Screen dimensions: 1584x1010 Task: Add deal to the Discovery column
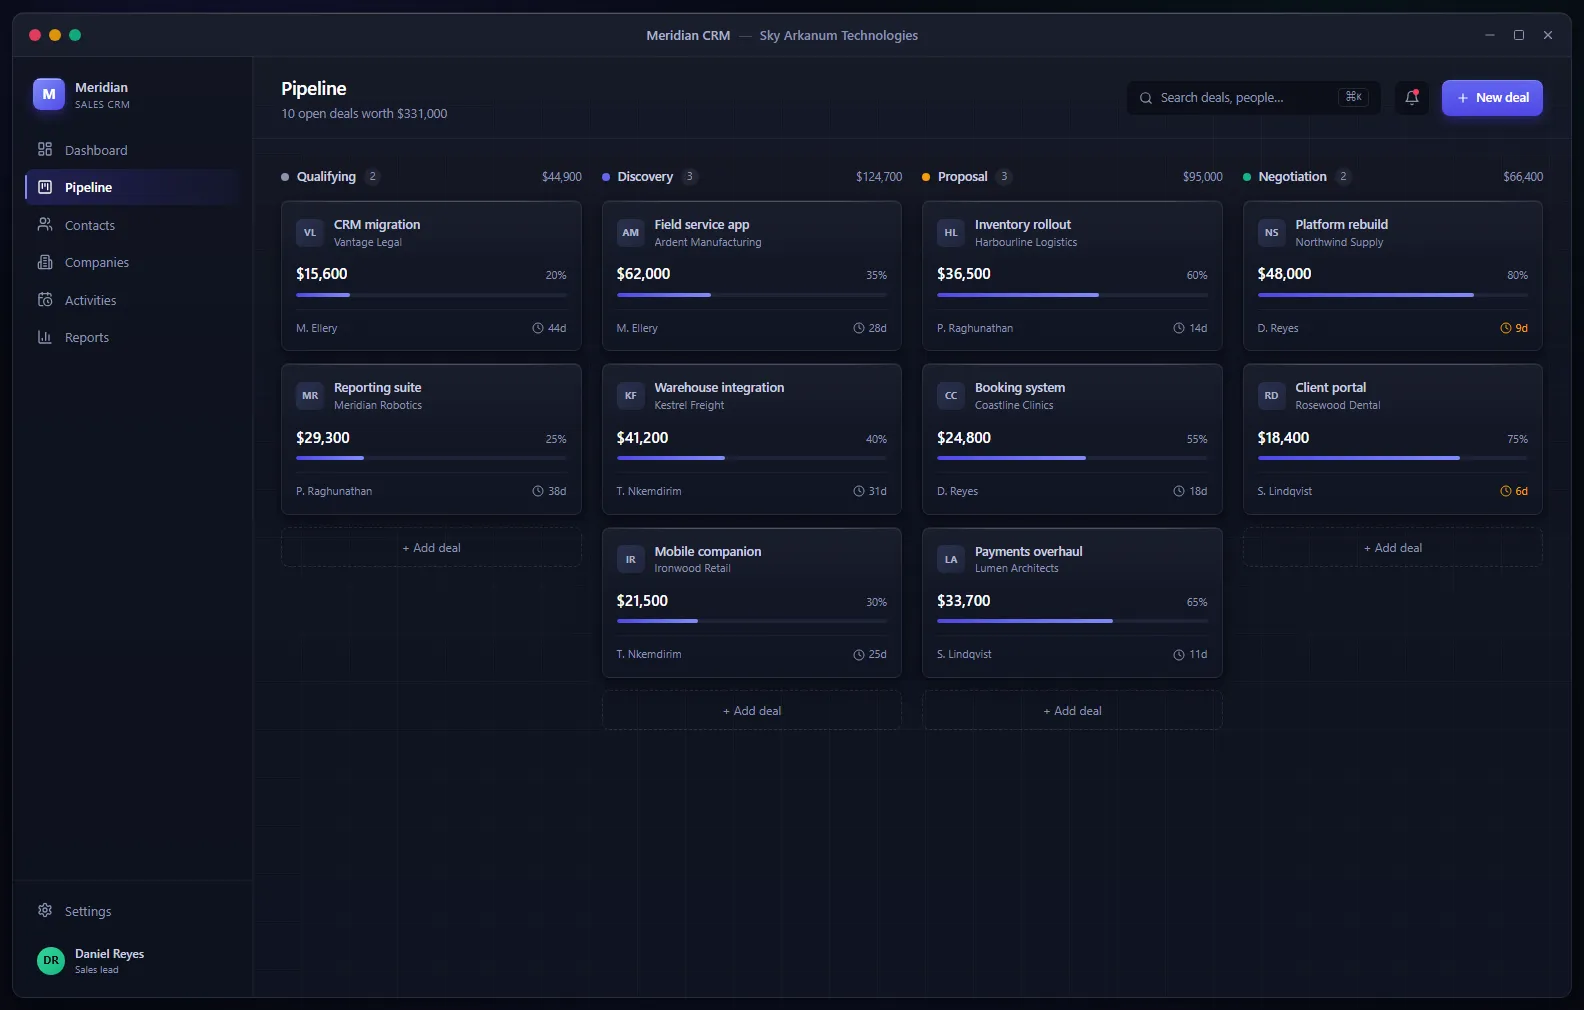tap(752, 711)
